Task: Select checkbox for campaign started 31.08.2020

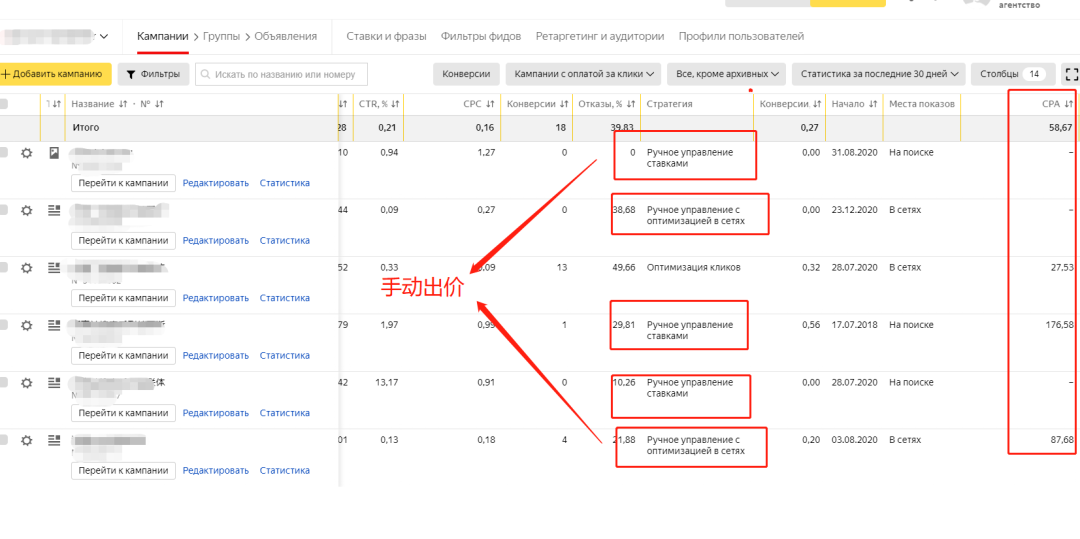Action: (x=3, y=153)
